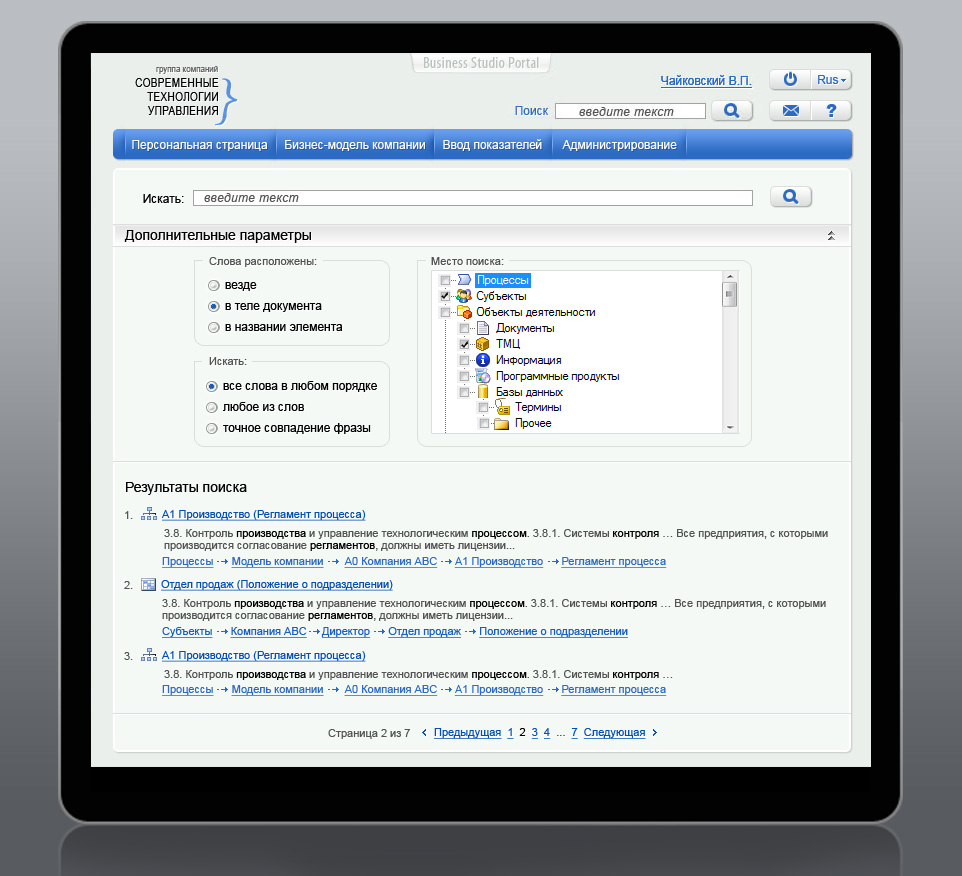Open the Положение о подразделении breadcrumb link
The width and height of the screenshot is (962, 876).
click(553, 631)
